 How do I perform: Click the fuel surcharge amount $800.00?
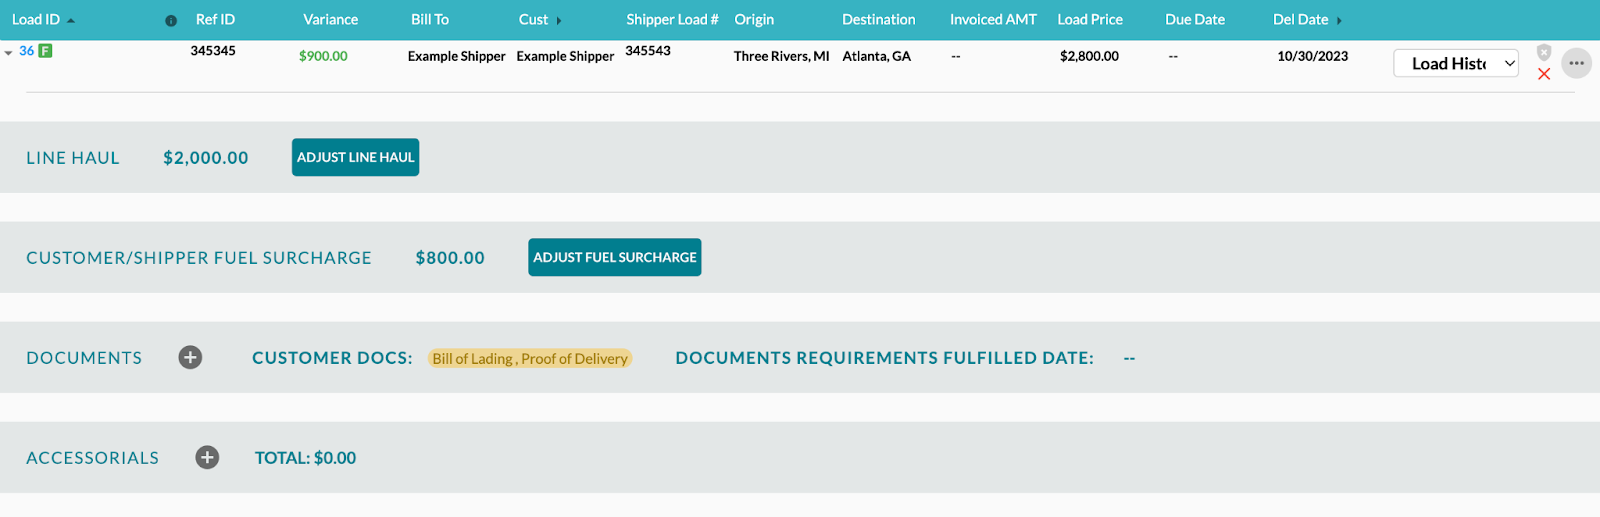click(450, 257)
